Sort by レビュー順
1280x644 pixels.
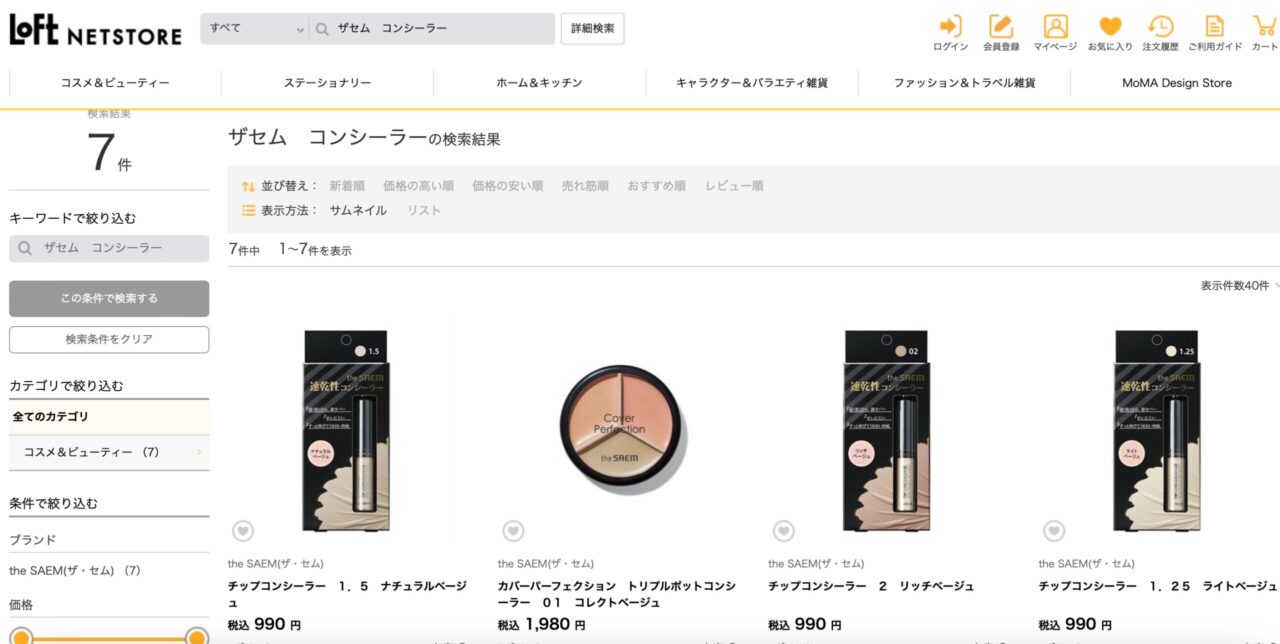(x=734, y=186)
